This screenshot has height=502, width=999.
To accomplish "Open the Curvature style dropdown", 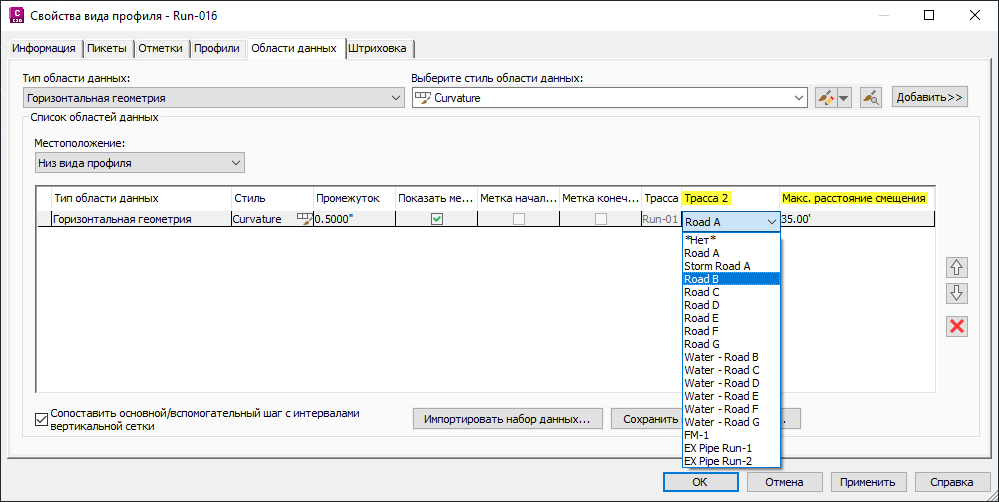I will [610, 98].
